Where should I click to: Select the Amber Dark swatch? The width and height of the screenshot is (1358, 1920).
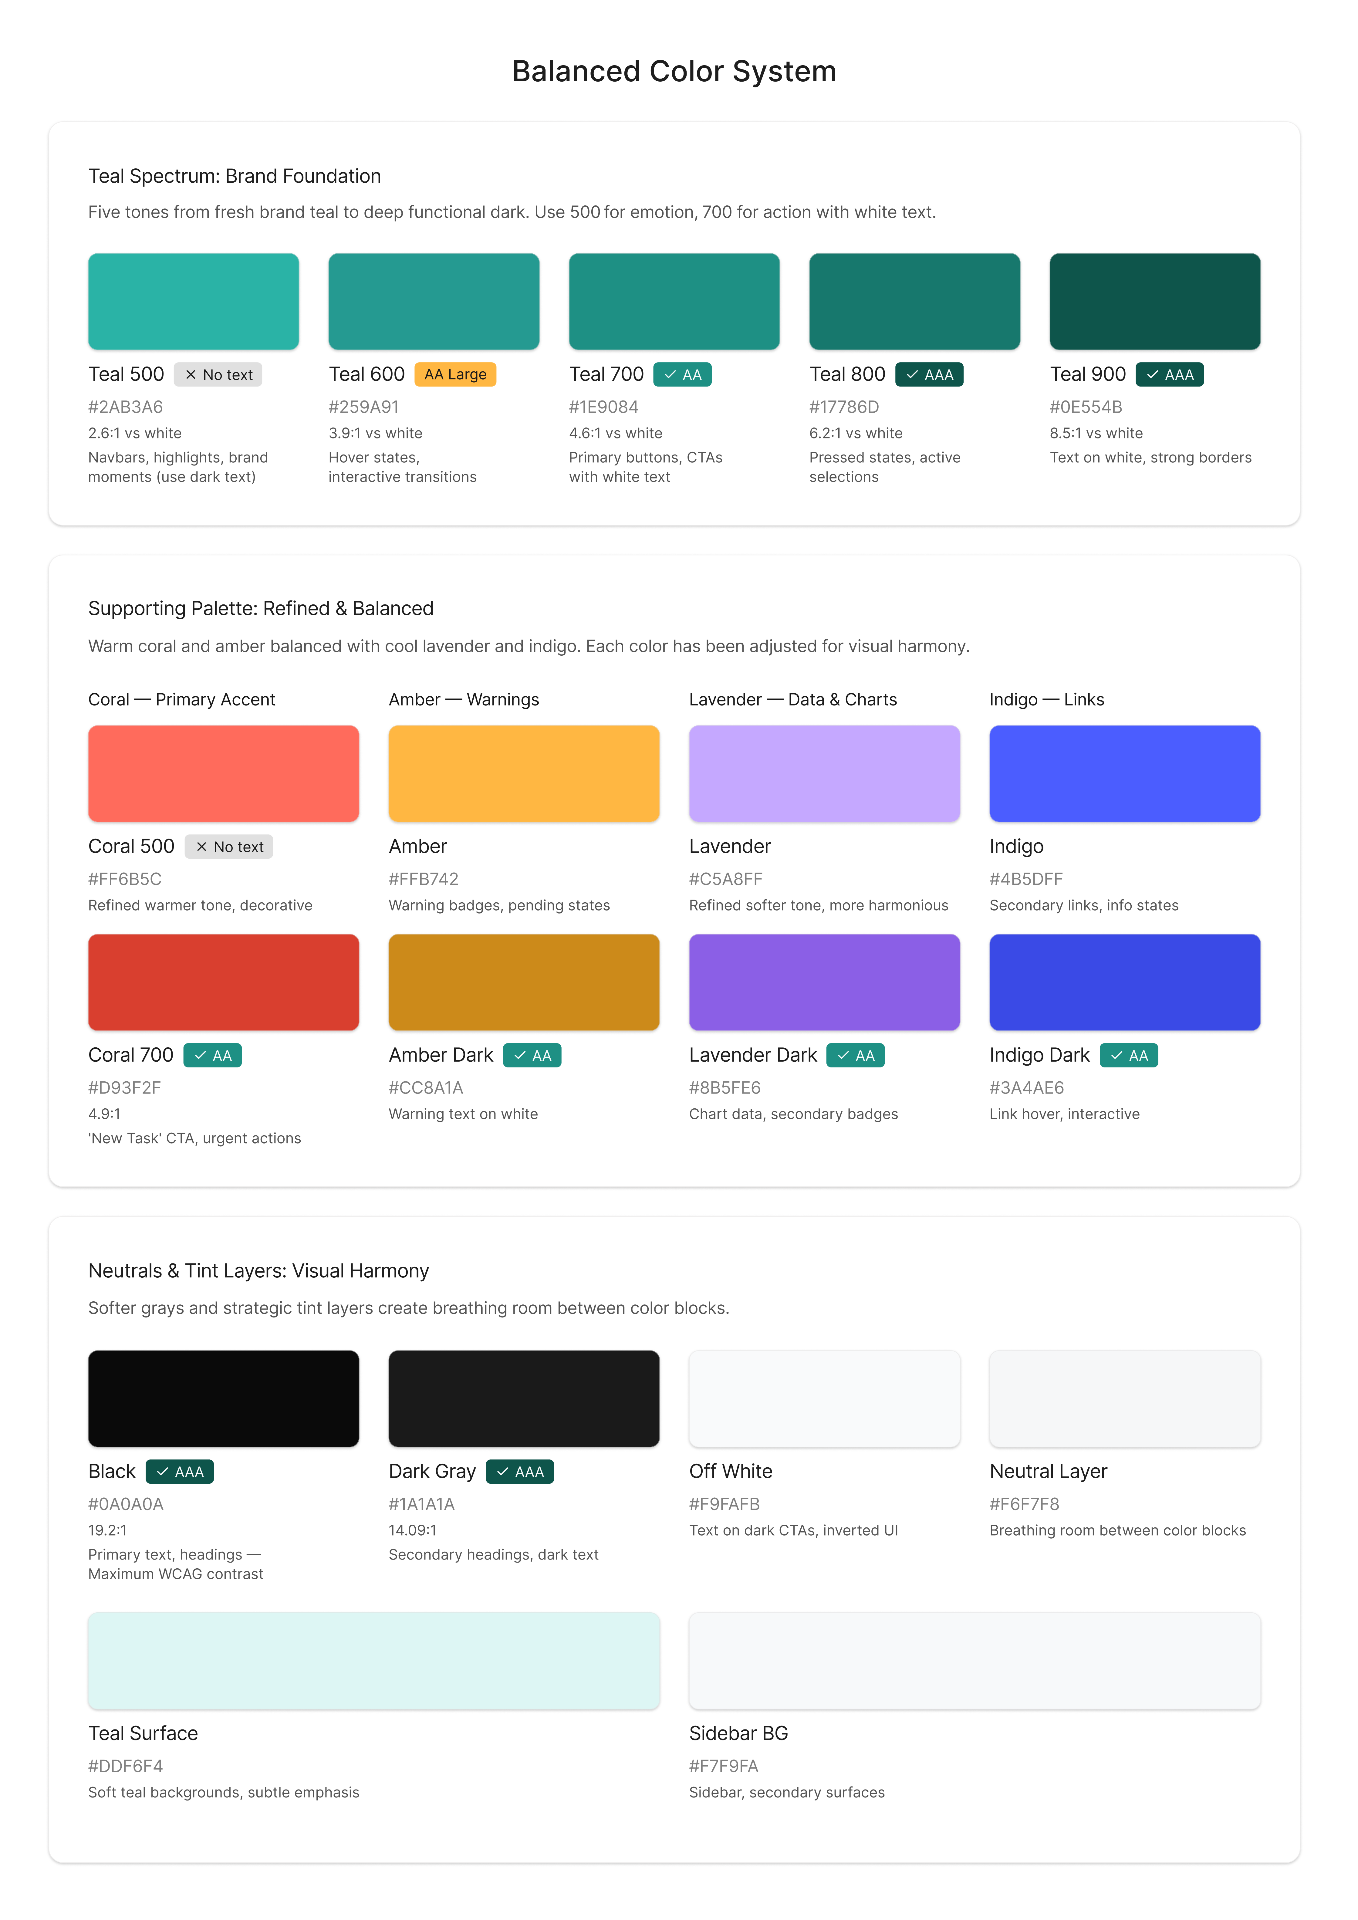(x=524, y=982)
